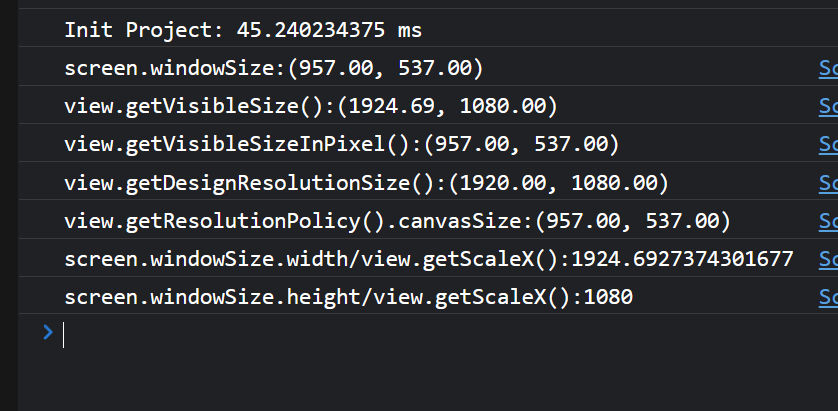Click the getResolutionPolicy().canvasSize log message
The image size is (838, 411).
397,221
